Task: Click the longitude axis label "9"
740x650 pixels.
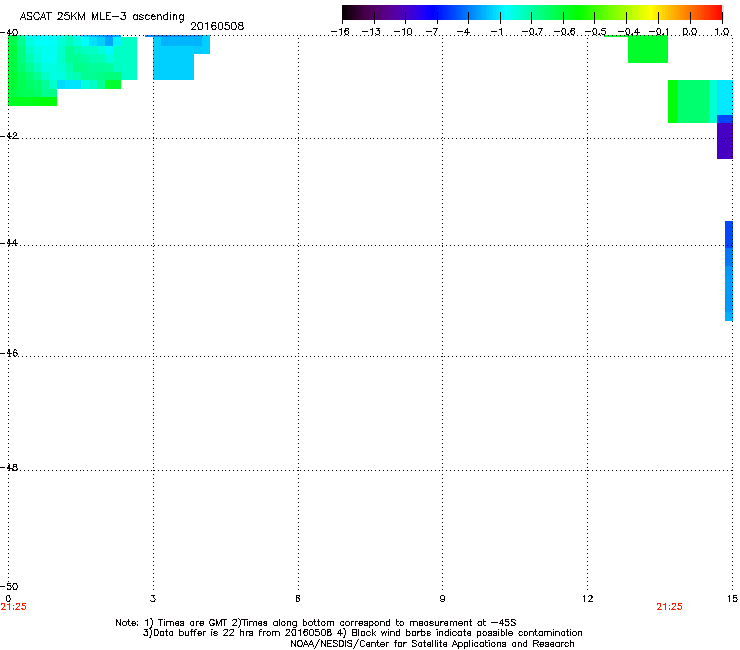Action: [x=442, y=599]
